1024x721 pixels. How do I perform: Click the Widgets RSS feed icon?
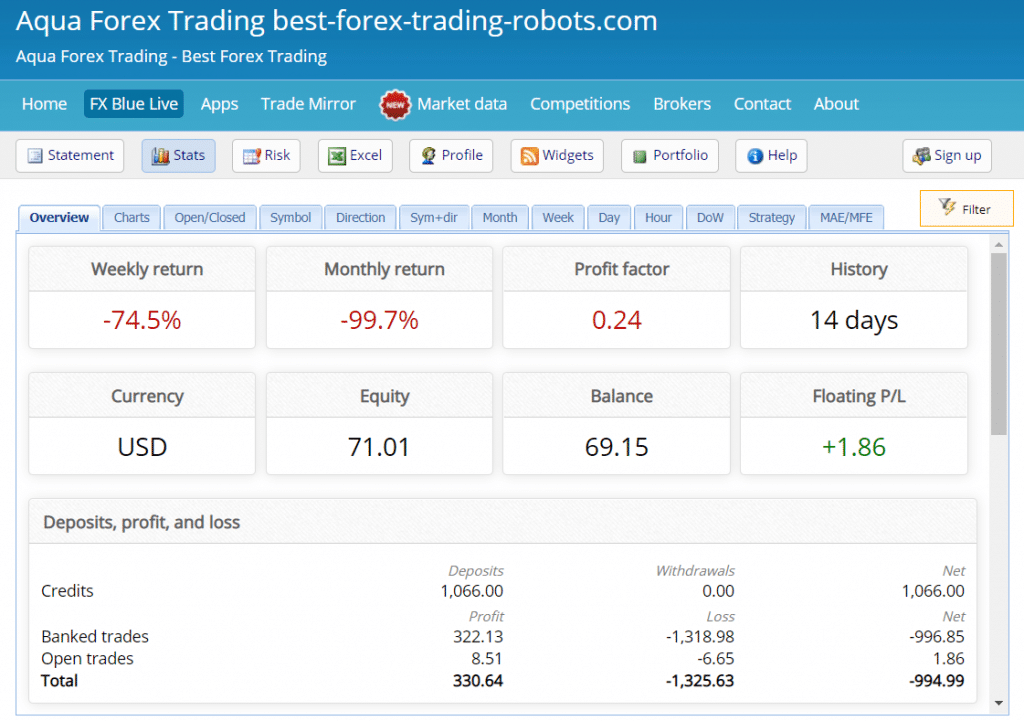(x=529, y=156)
